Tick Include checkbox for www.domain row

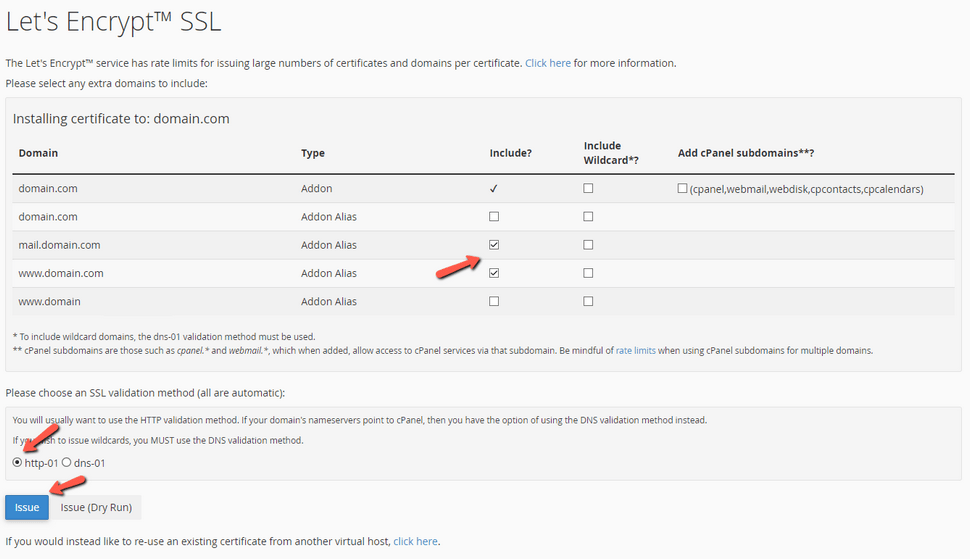point(494,301)
